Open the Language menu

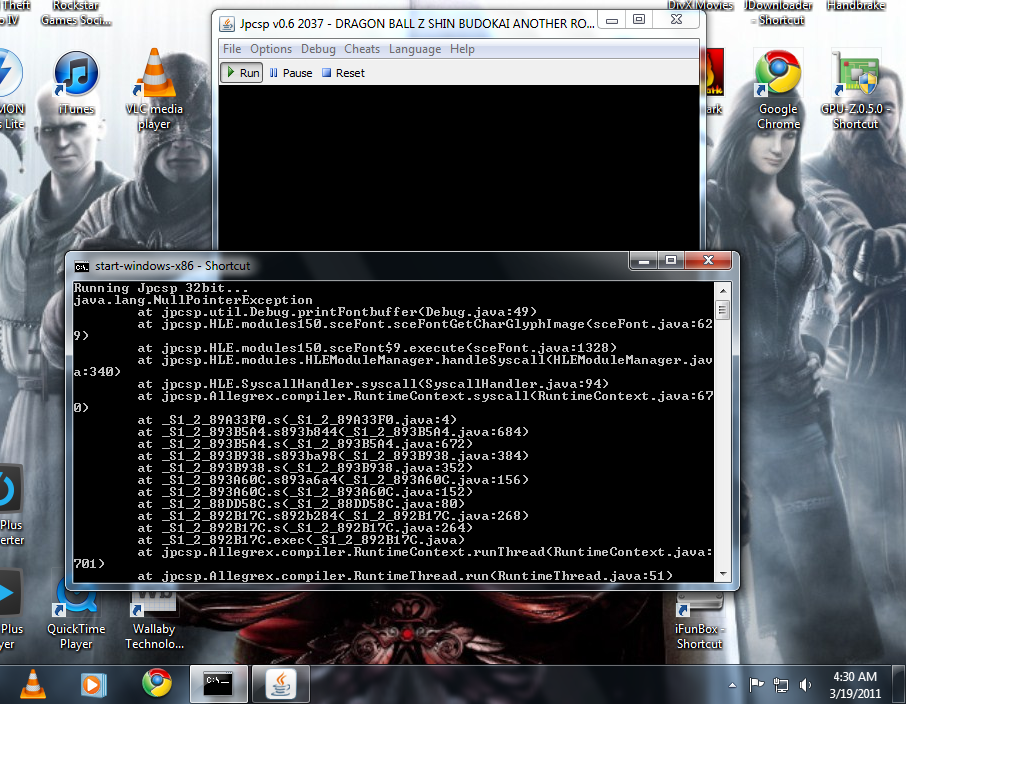pyautogui.click(x=414, y=49)
